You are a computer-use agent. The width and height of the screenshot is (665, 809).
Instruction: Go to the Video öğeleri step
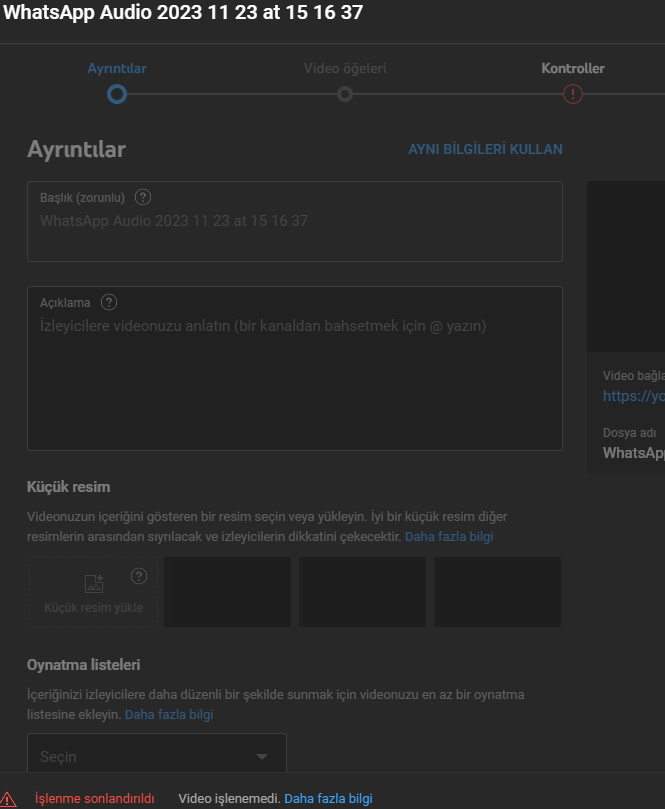click(x=345, y=69)
